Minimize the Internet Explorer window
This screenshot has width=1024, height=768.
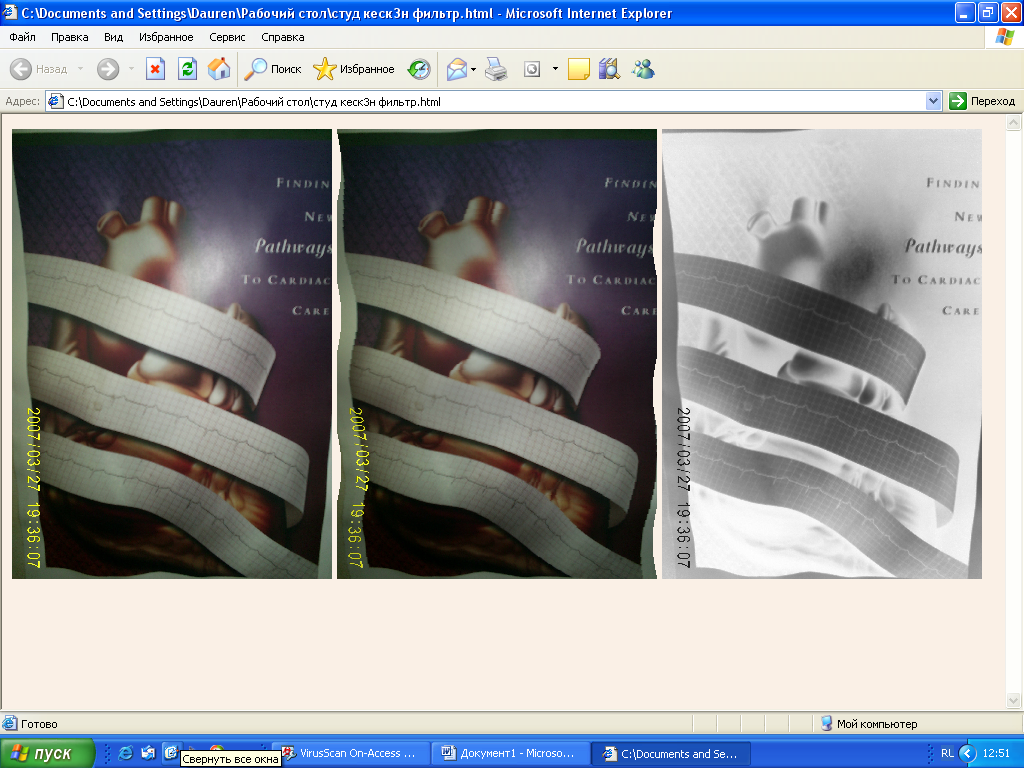coord(965,12)
